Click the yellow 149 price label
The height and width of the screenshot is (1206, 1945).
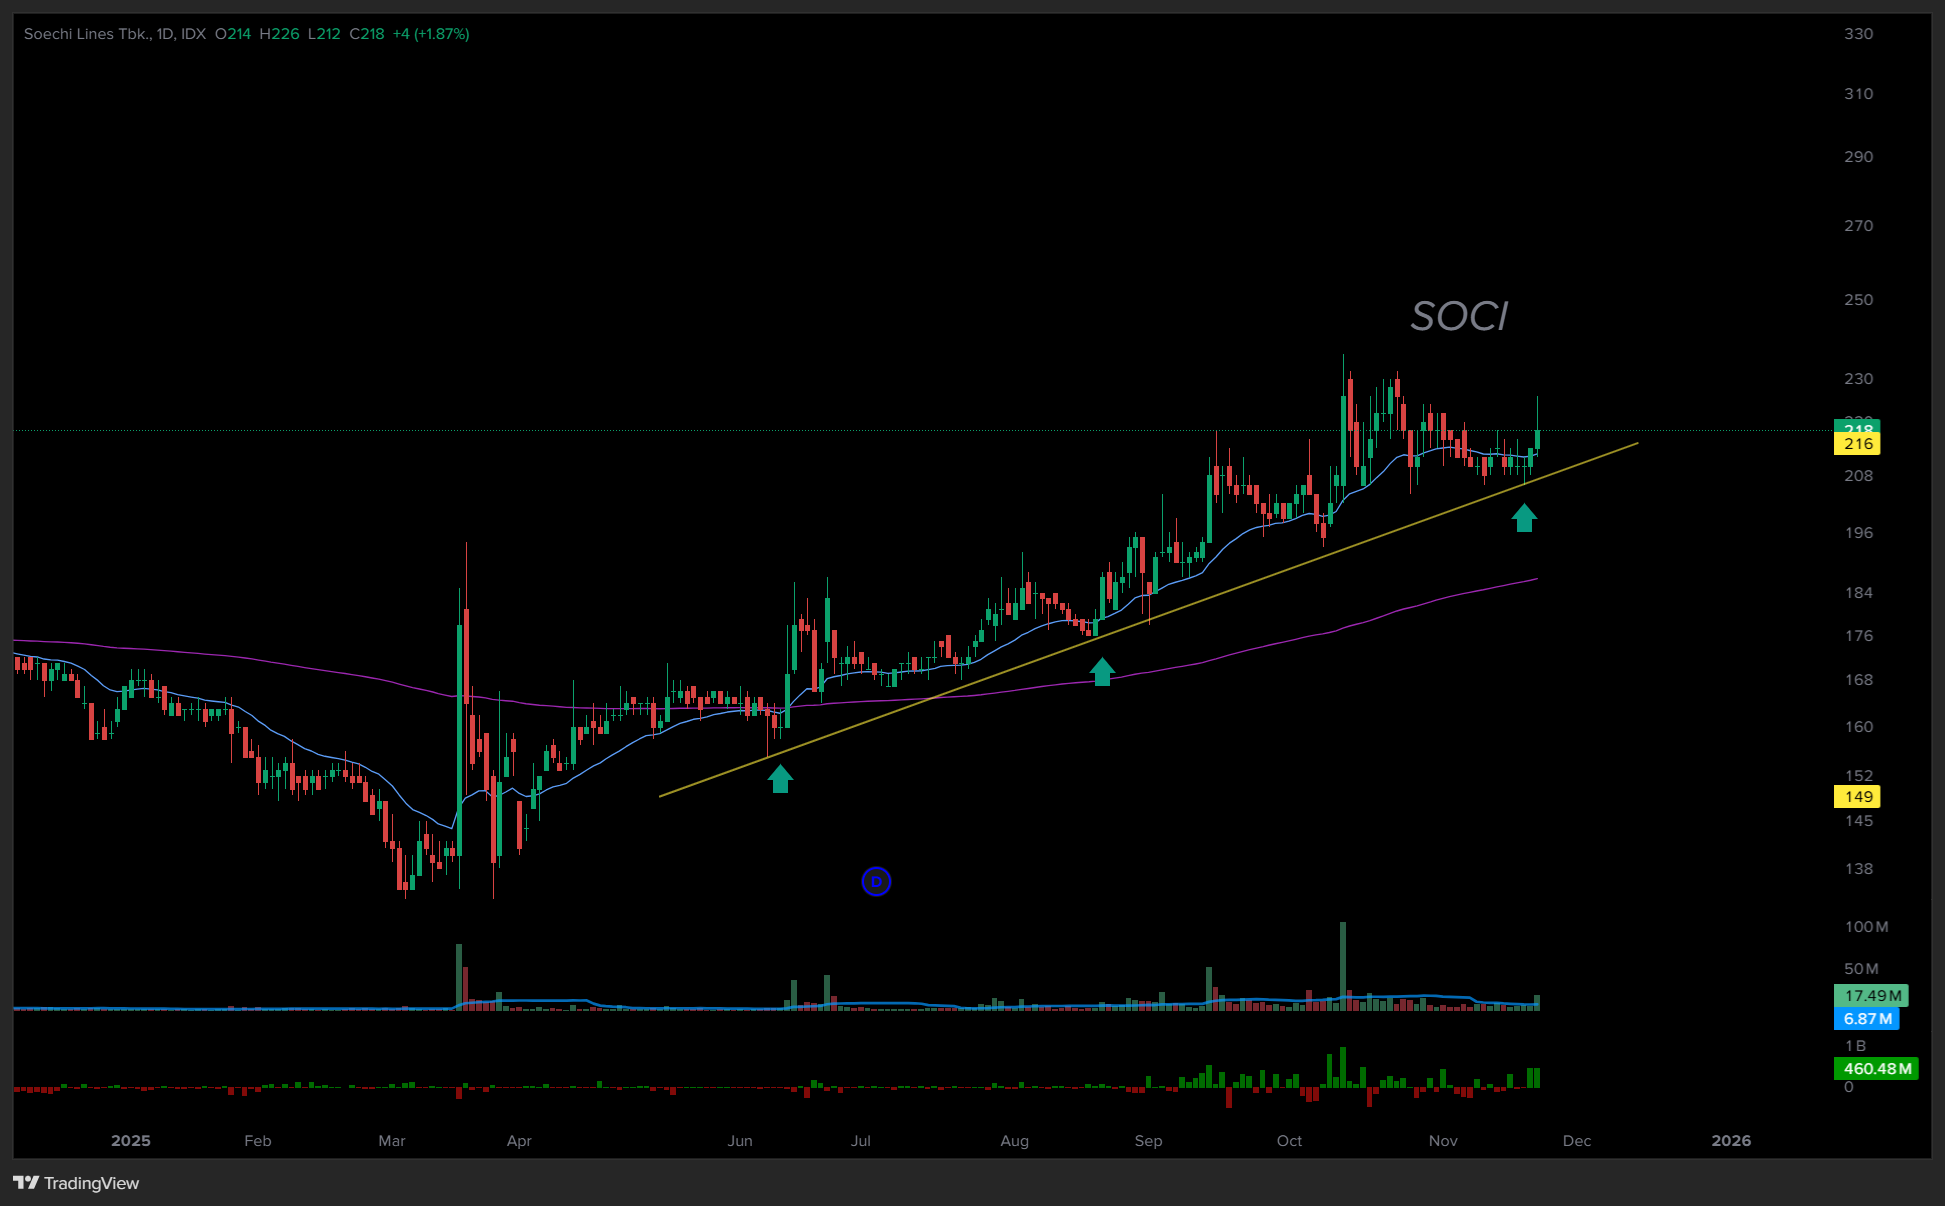click(1857, 797)
